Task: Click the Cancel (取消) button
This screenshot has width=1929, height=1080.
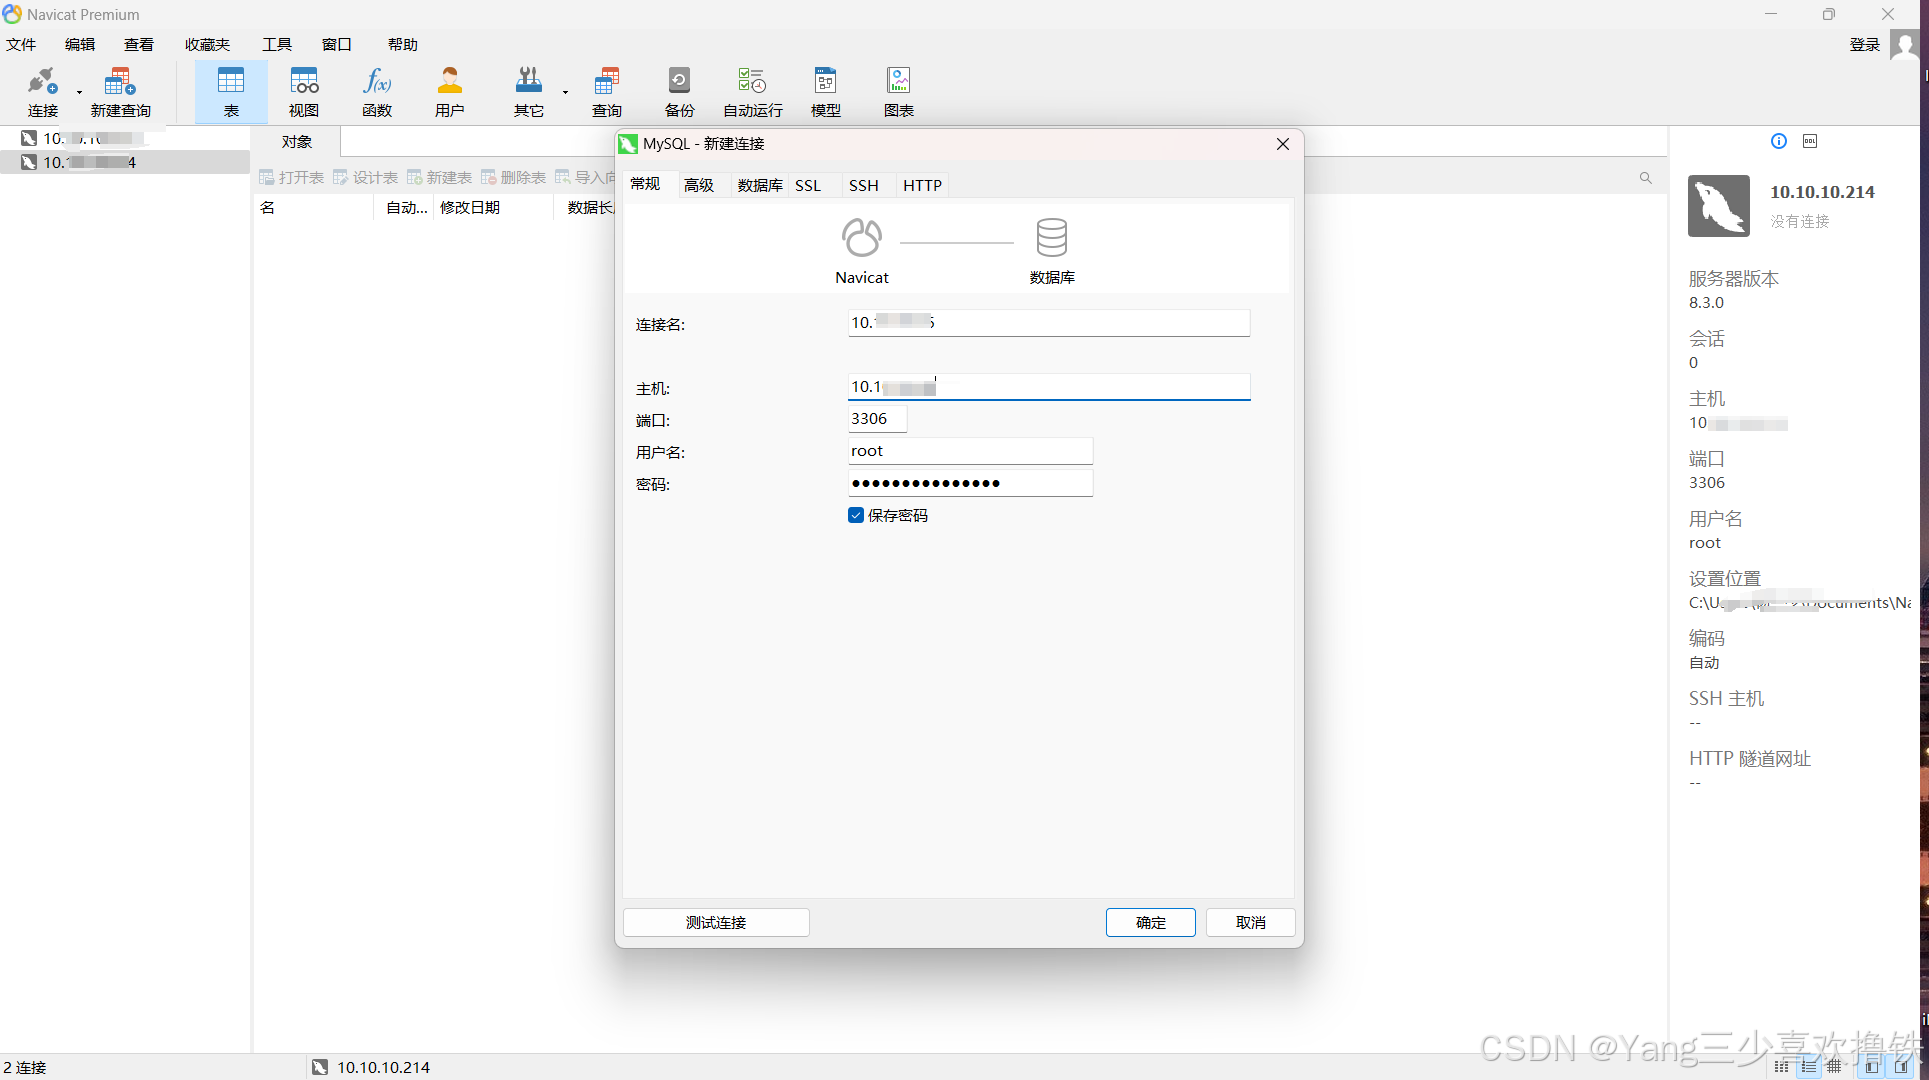Action: tap(1250, 922)
